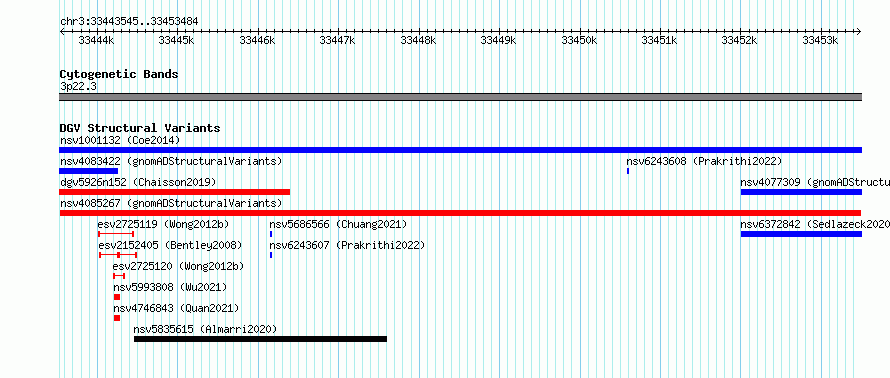Open the nsv4083422 (gnomADStructuralVariants) label
This screenshot has height=378, width=890.
[x=171, y=161]
